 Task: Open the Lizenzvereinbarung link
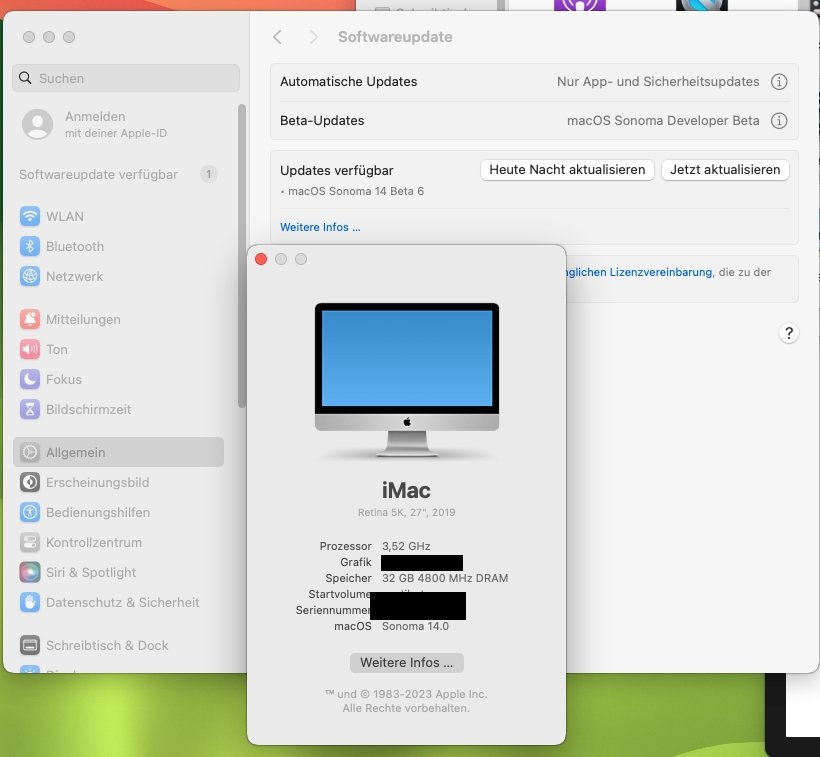[x=639, y=272]
